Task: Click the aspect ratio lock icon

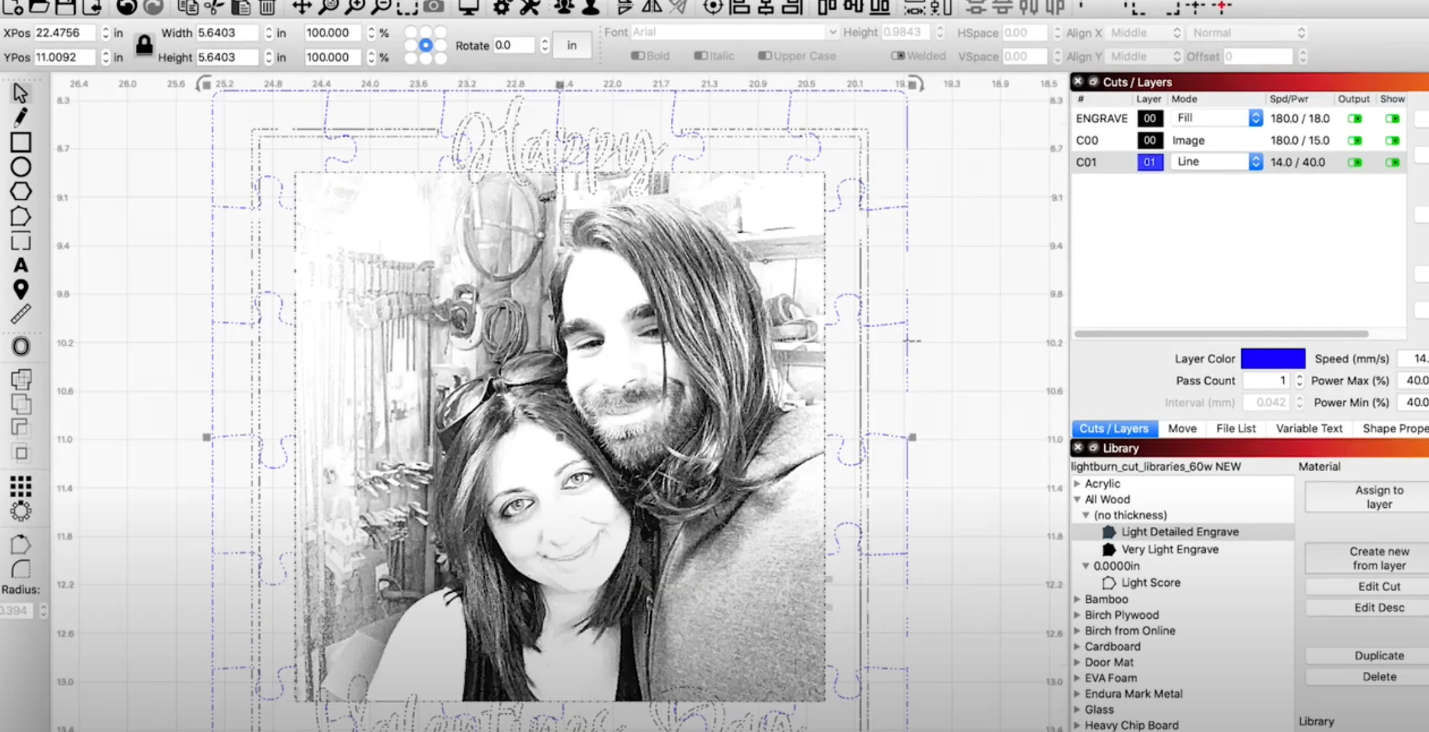Action: pos(144,45)
